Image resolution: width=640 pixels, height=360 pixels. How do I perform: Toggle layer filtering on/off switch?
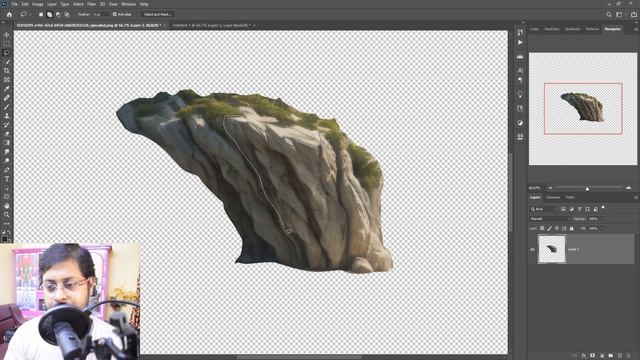point(603,208)
